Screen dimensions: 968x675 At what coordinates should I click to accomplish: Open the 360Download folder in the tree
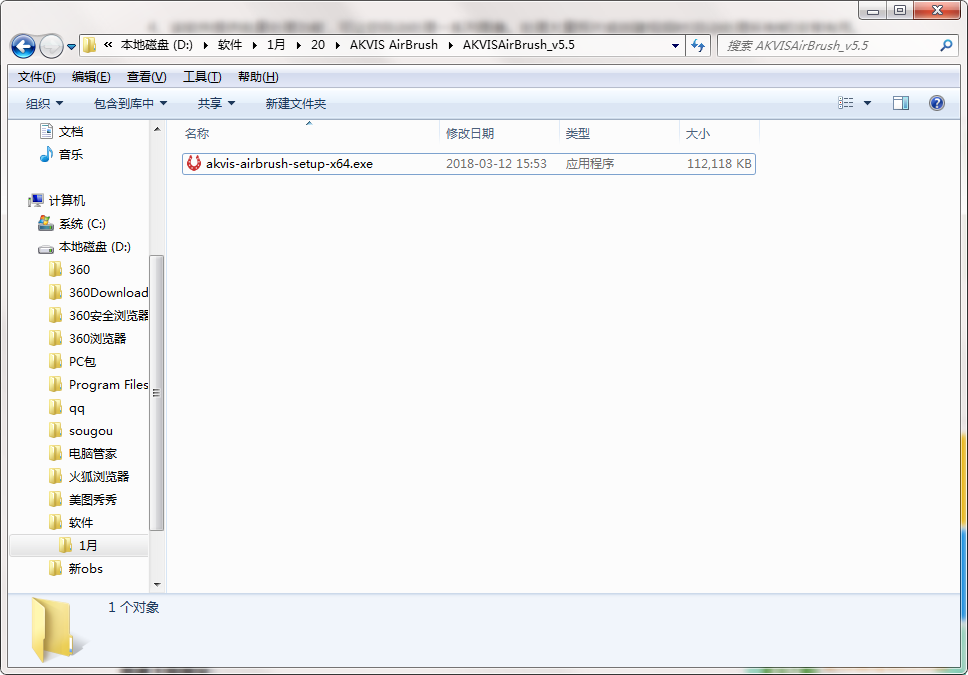tap(98, 293)
